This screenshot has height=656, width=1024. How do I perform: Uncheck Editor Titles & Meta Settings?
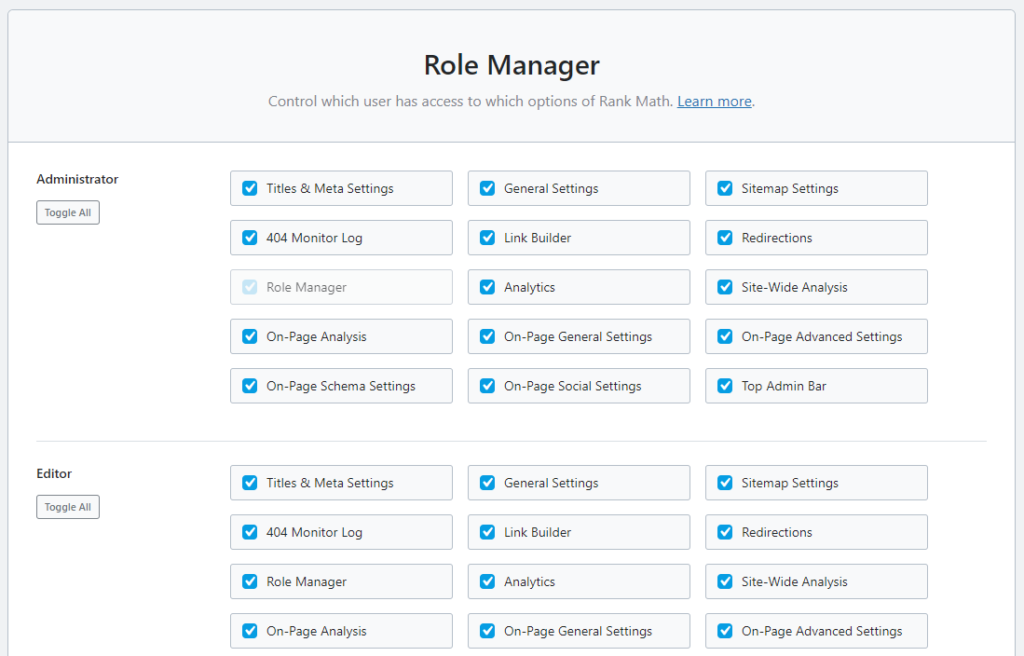pyautogui.click(x=249, y=483)
